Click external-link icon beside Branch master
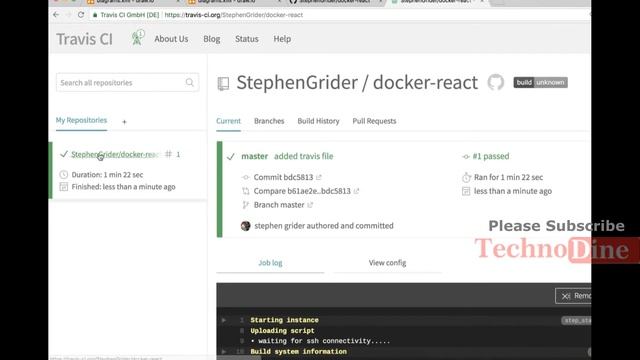The height and width of the screenshot is (360, 640). coord(310,205)
